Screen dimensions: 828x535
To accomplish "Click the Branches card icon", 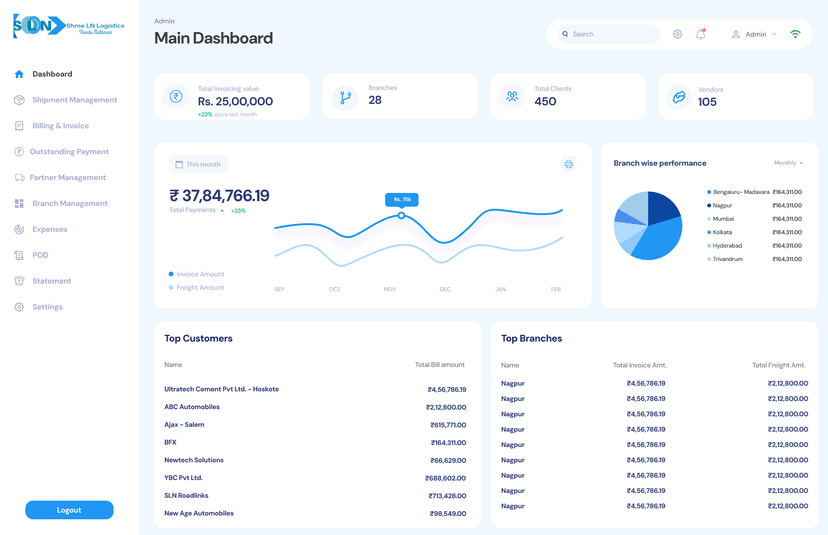I will point(346,97).
